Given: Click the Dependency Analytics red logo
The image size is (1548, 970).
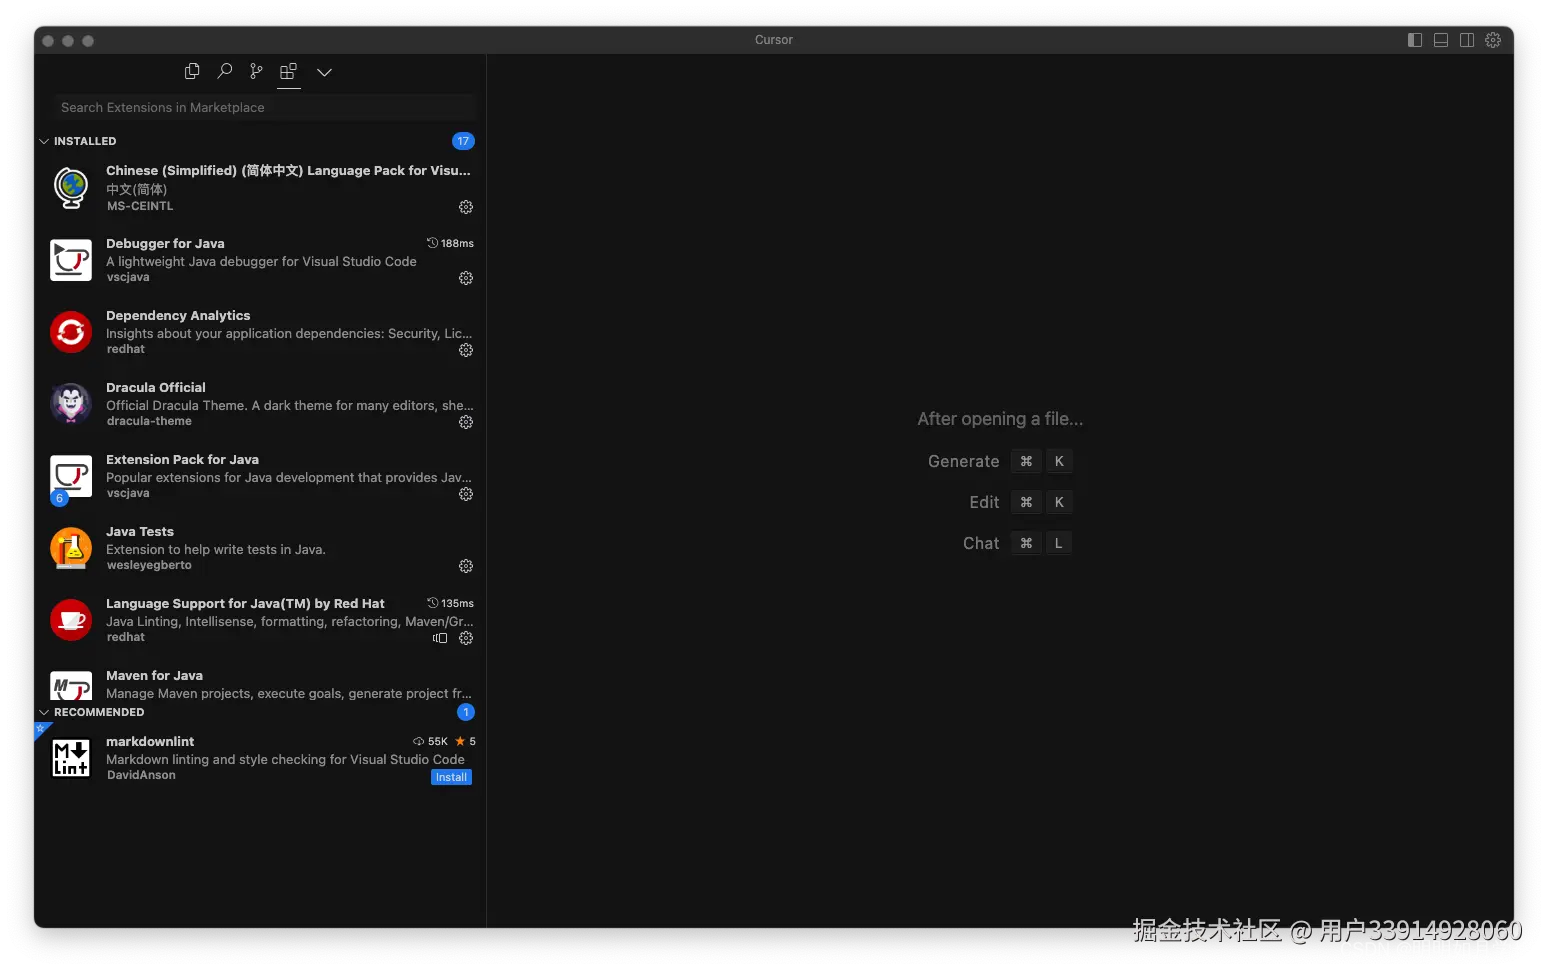Looking at the screenshot, I should [71, 332].
